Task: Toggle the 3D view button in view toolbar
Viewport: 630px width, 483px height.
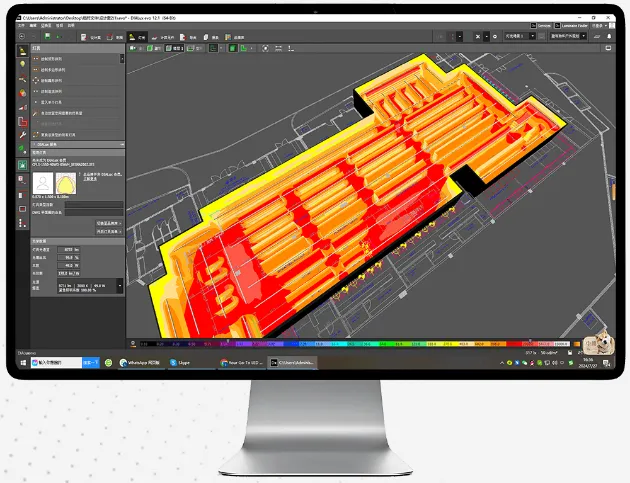Action: pos(154,48)
